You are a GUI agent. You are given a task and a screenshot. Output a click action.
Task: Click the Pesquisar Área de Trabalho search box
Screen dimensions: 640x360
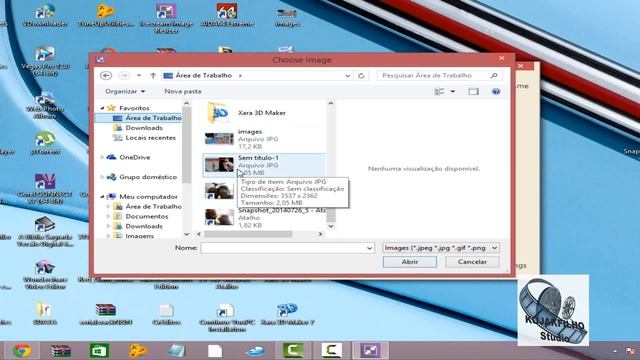coord(439,76)
